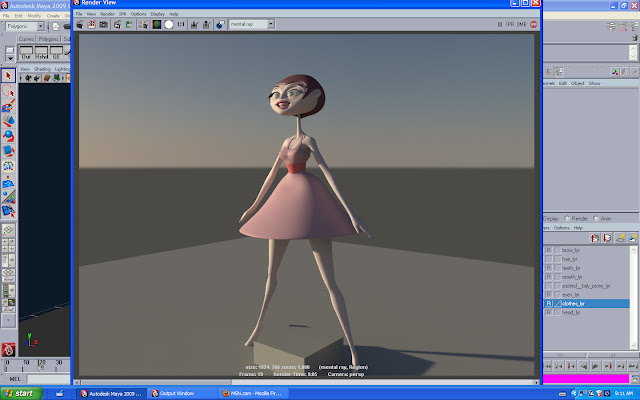Viewport: 640px width, 400px height.
Task: Click the Keep Image icon
Action: [x=195, y=24]
